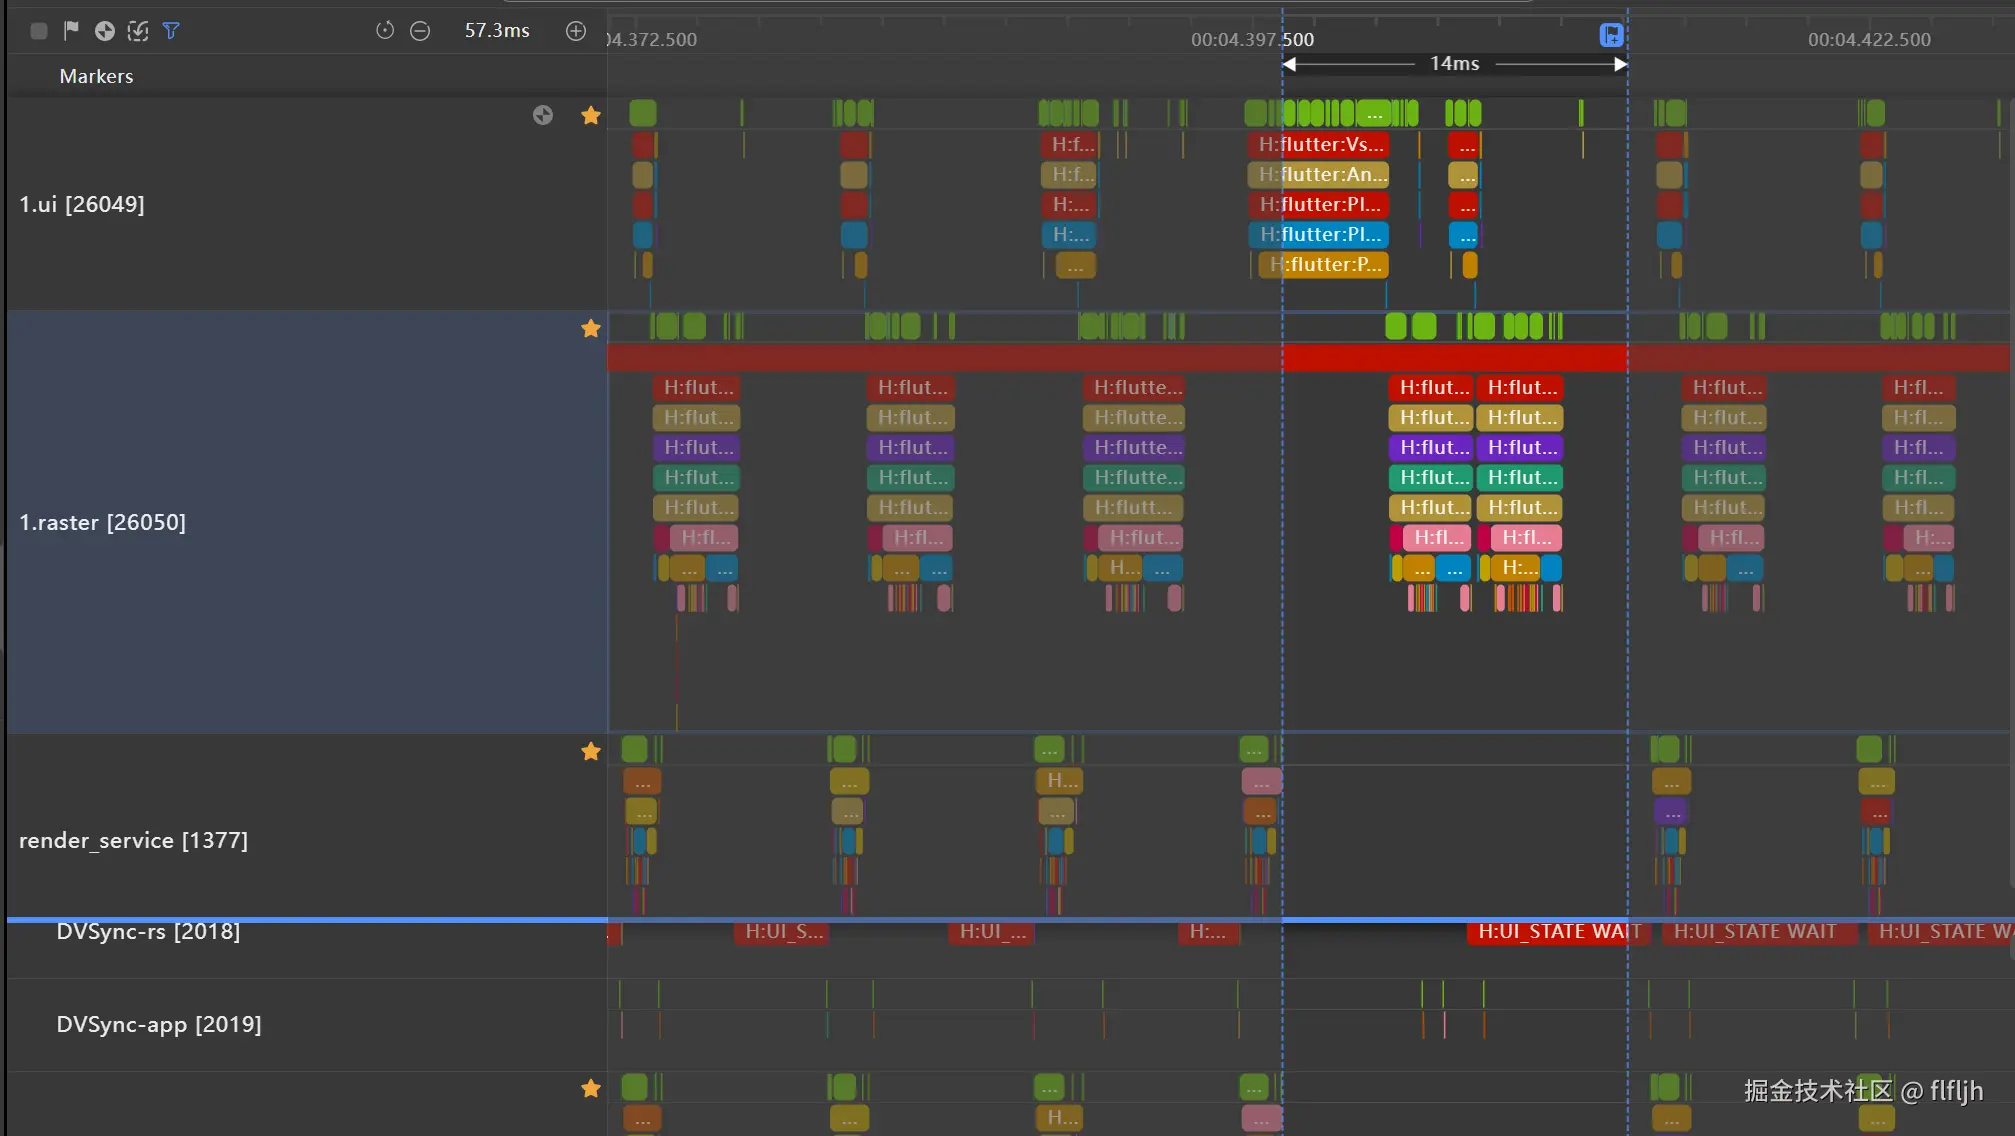Click the dashed selection-range toolbar icon

[138, 31]
